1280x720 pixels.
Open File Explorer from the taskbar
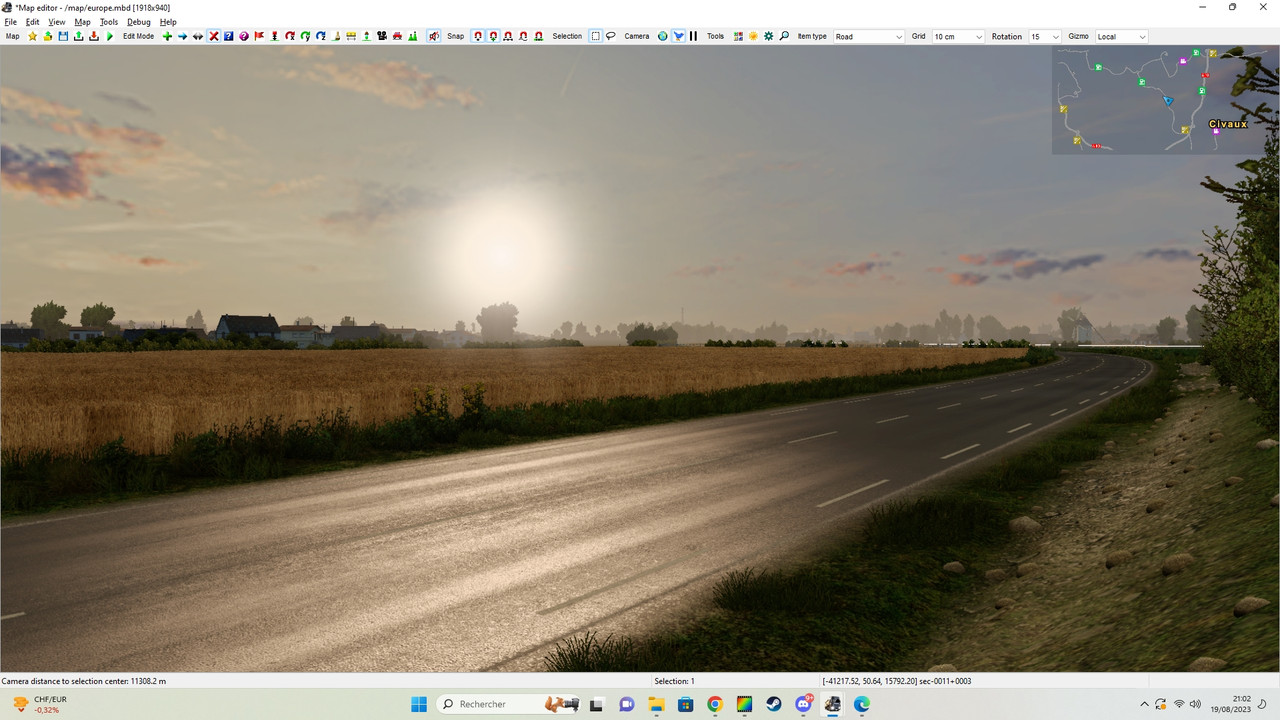[656, 704]
